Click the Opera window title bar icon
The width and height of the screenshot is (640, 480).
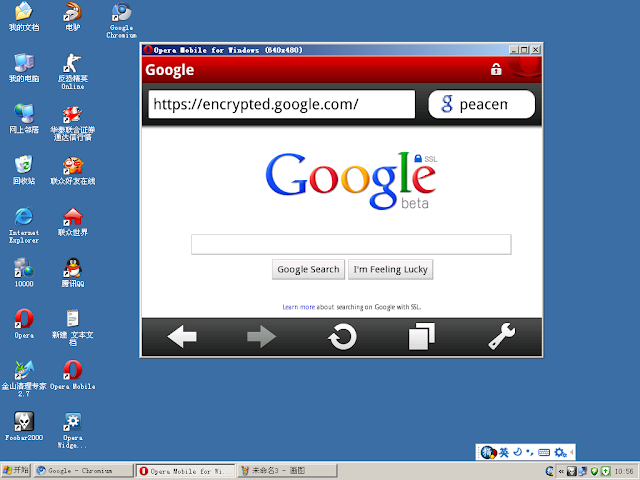point(148,50)
